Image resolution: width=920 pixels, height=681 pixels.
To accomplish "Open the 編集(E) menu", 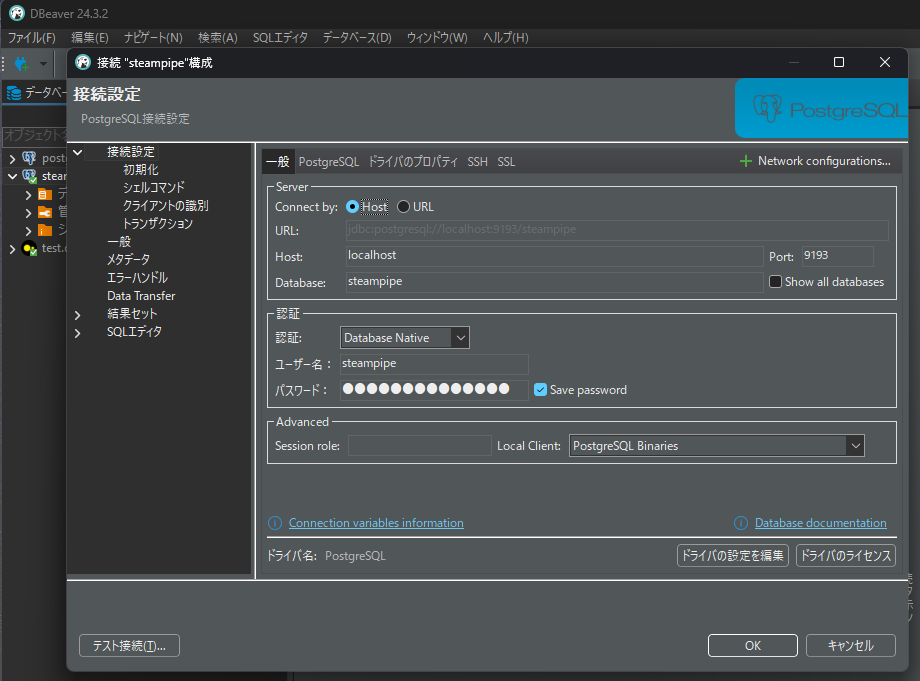I will 90,38.
